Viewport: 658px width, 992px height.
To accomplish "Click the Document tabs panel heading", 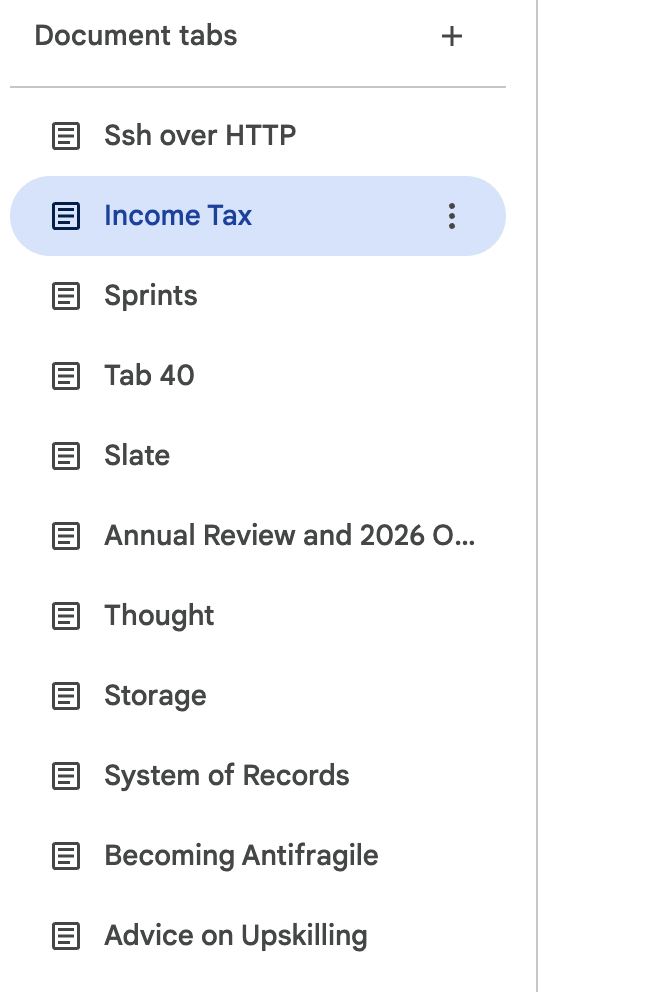I will click(136, 36).
